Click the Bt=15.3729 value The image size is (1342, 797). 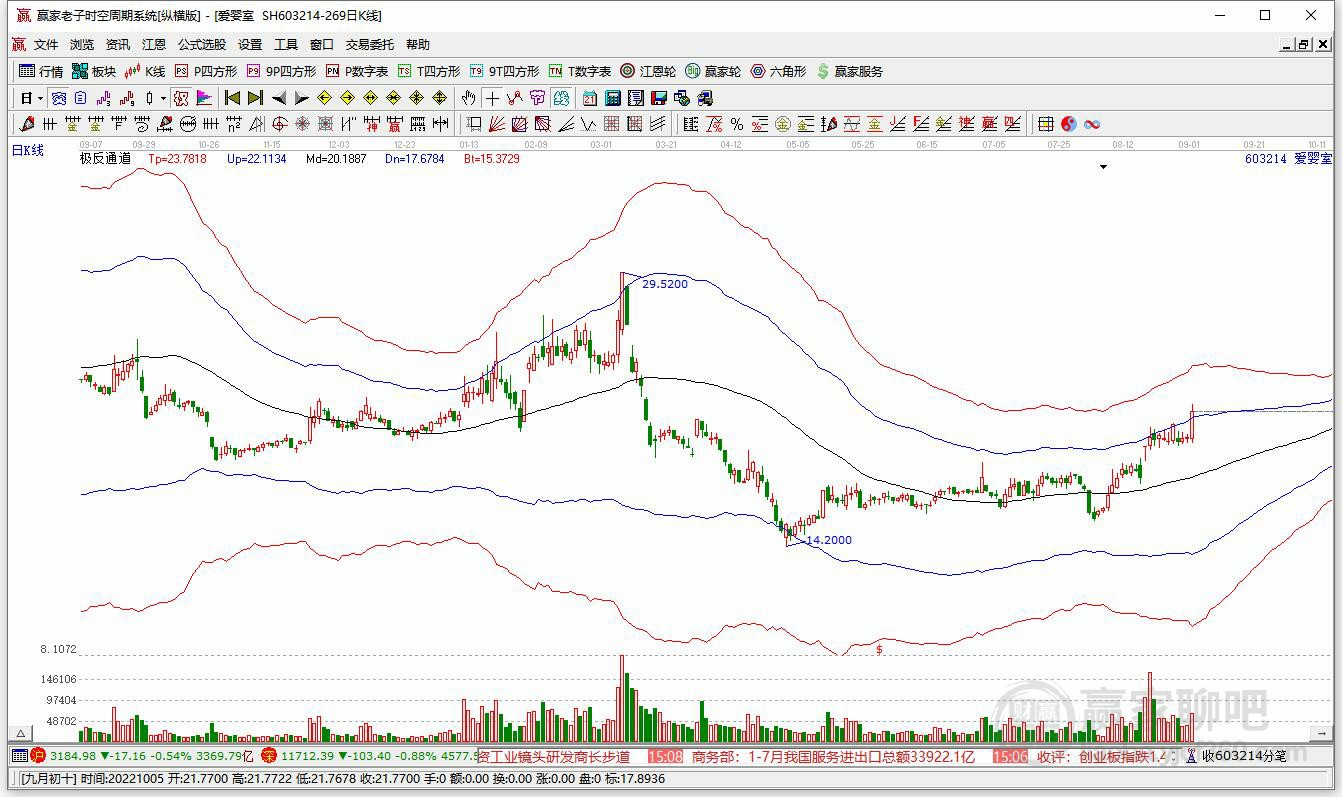coord(492,158)
